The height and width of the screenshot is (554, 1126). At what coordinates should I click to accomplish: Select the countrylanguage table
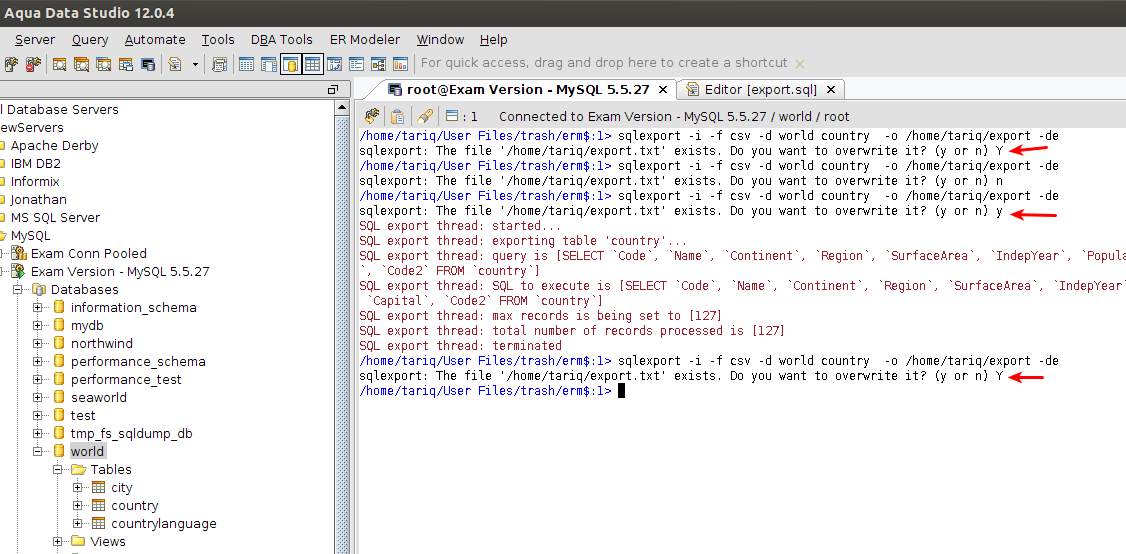[164, 523]
